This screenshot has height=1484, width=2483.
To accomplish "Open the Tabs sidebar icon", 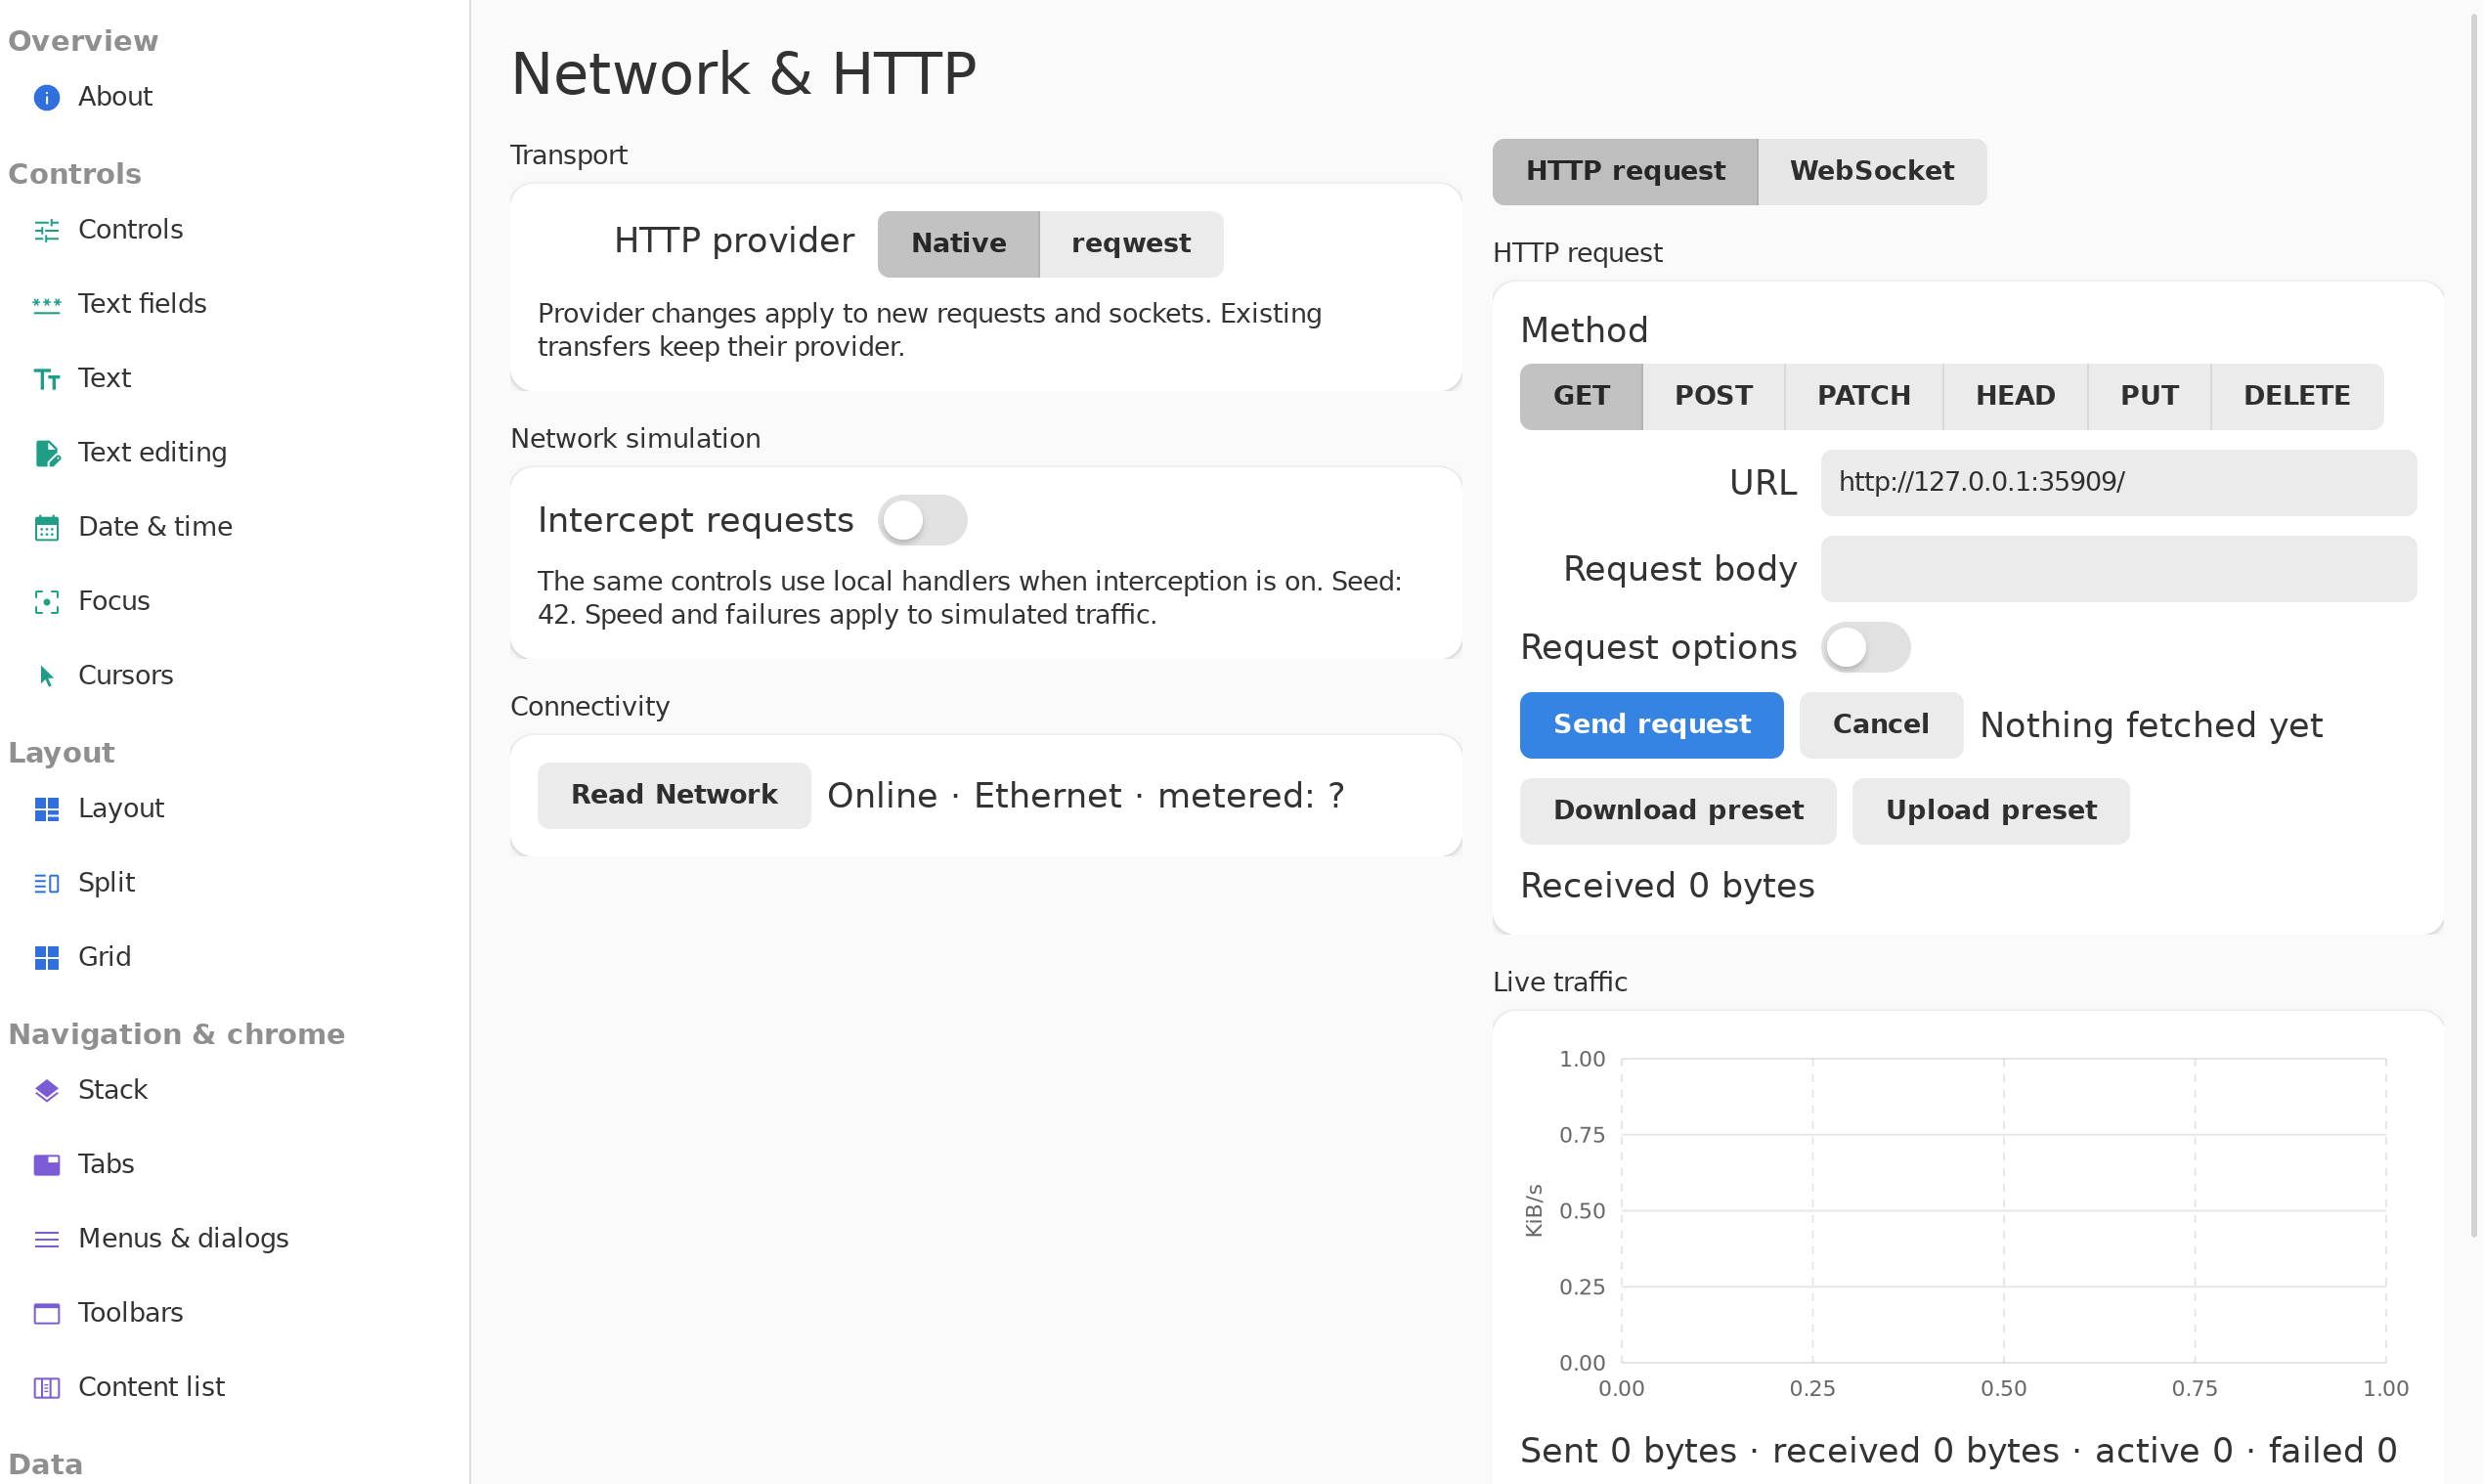I will pyautogui.click(x=47, y=1164).
